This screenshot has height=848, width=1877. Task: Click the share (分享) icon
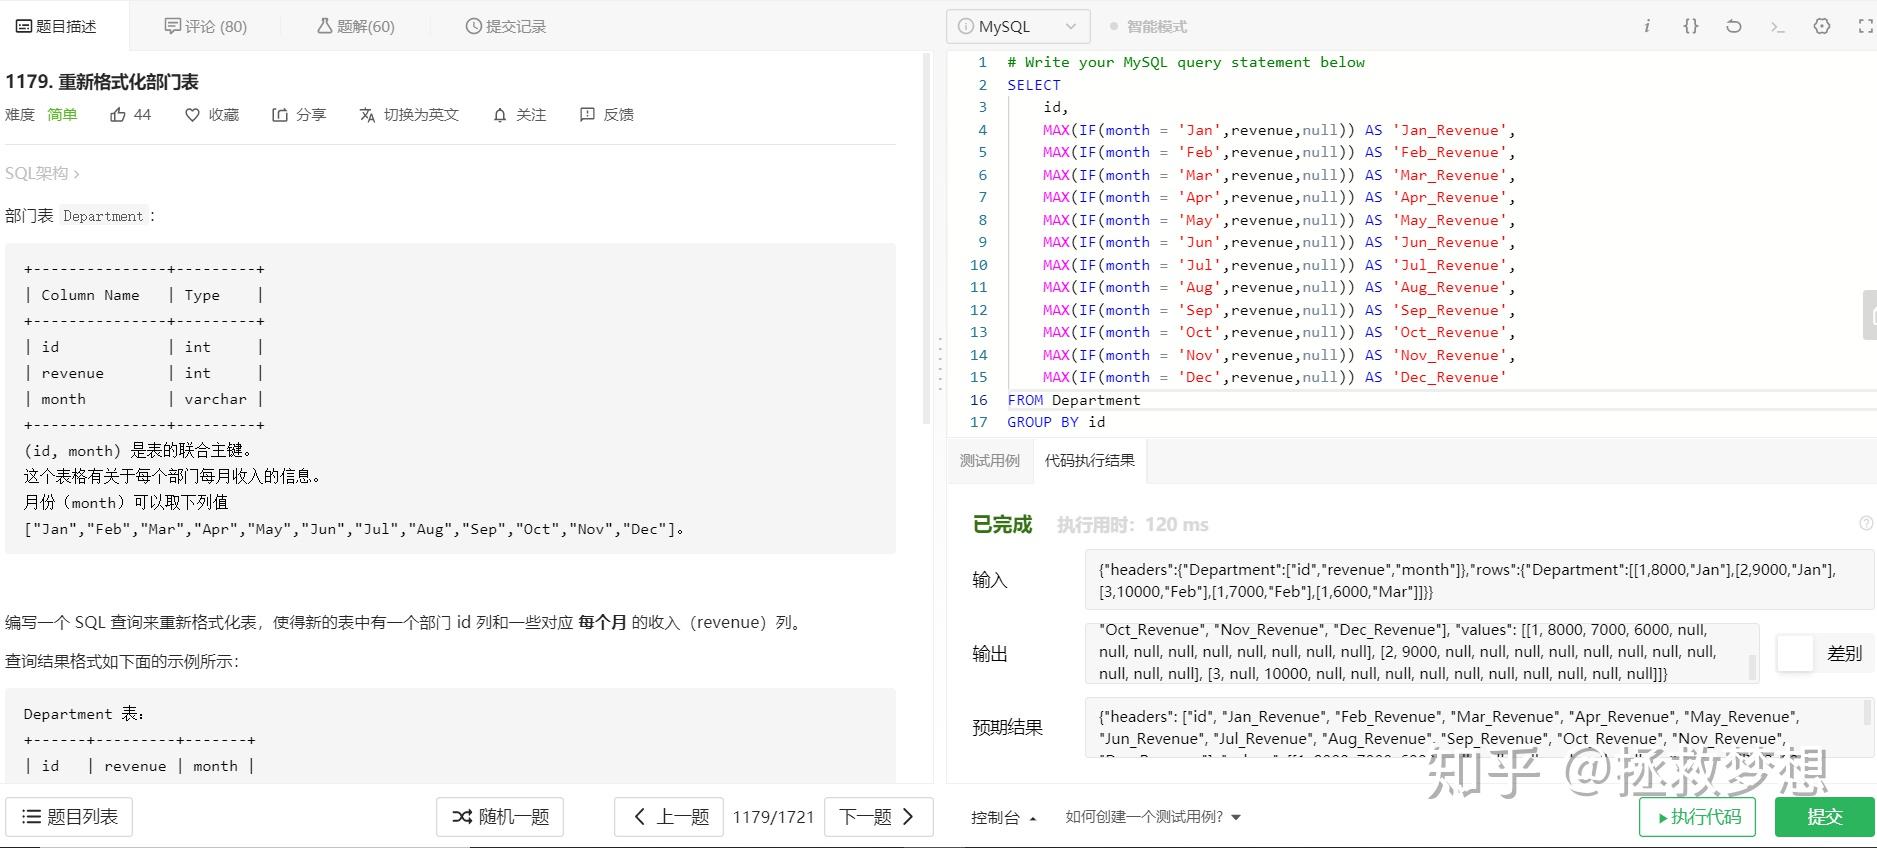(x=280, y=115)
